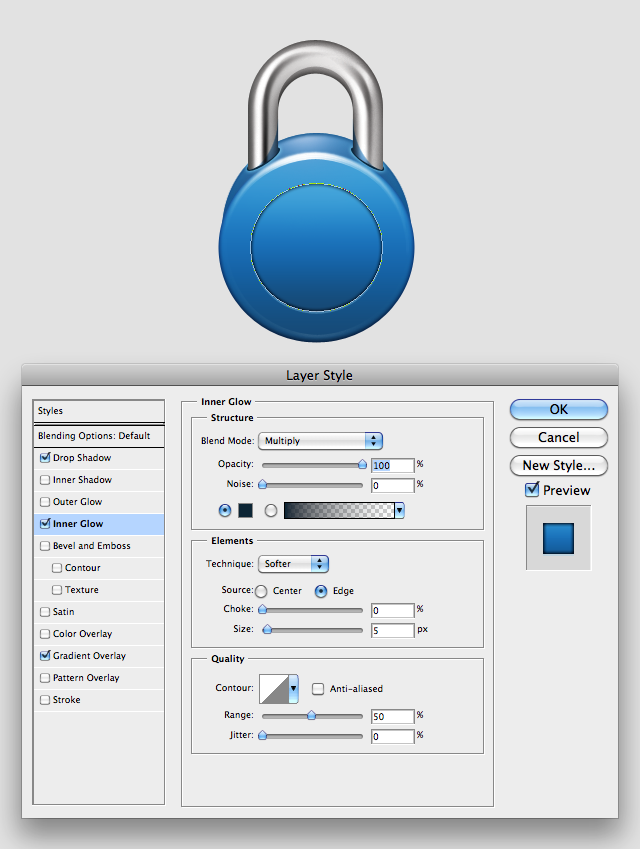Enable the Satin checkbox

click(45, 612)
